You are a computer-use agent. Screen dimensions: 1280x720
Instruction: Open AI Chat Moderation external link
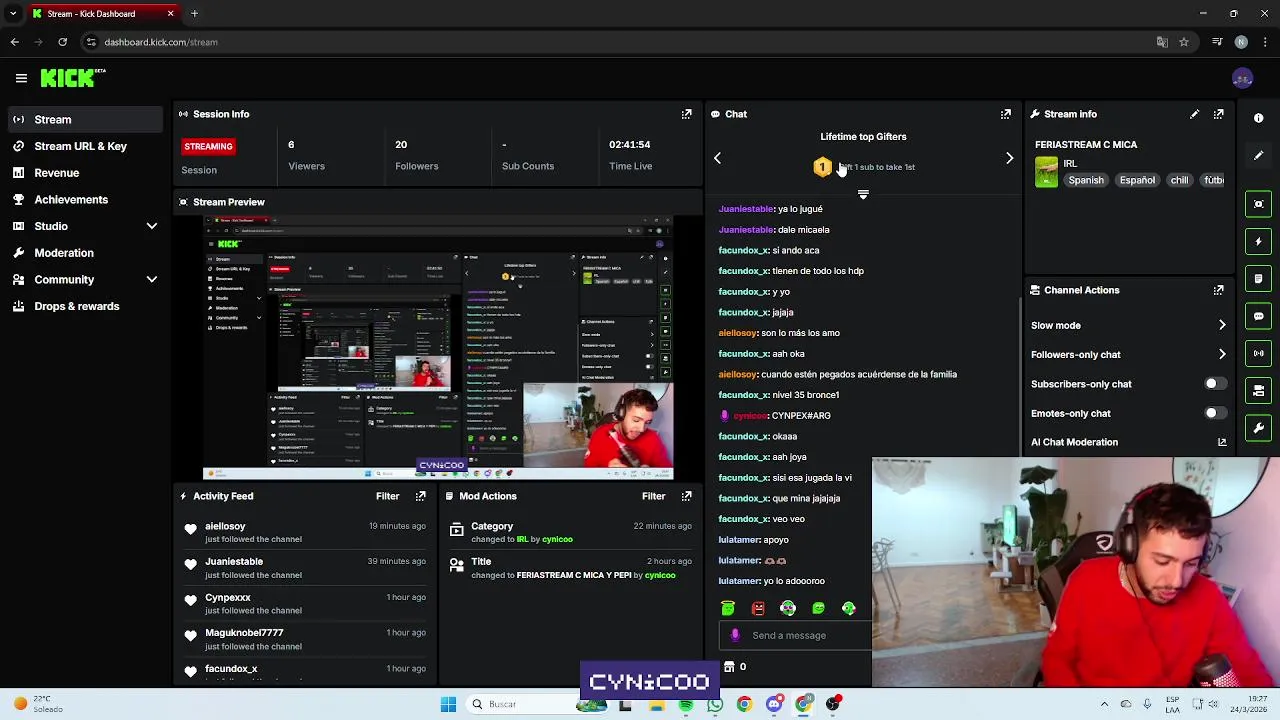(x=1221, y=442)
